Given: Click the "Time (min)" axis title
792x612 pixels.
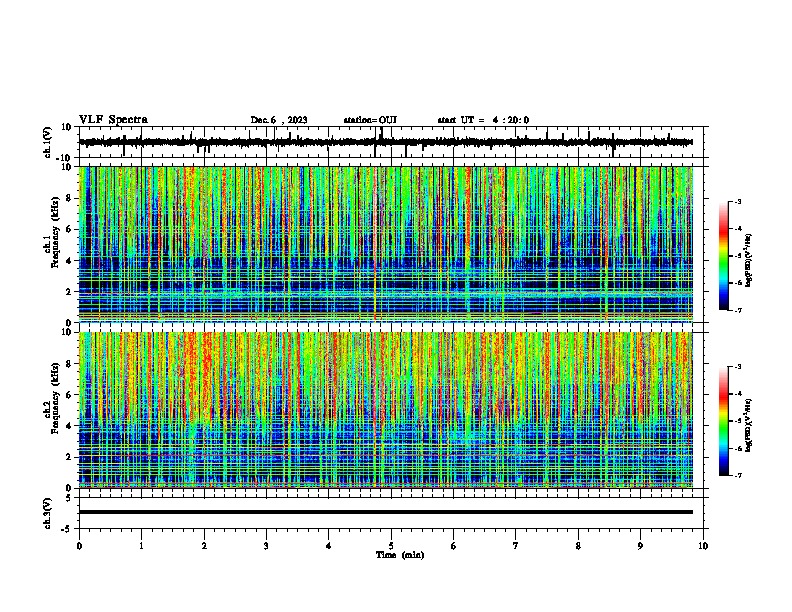Looking at the screenshot, I should click(400, 555).
